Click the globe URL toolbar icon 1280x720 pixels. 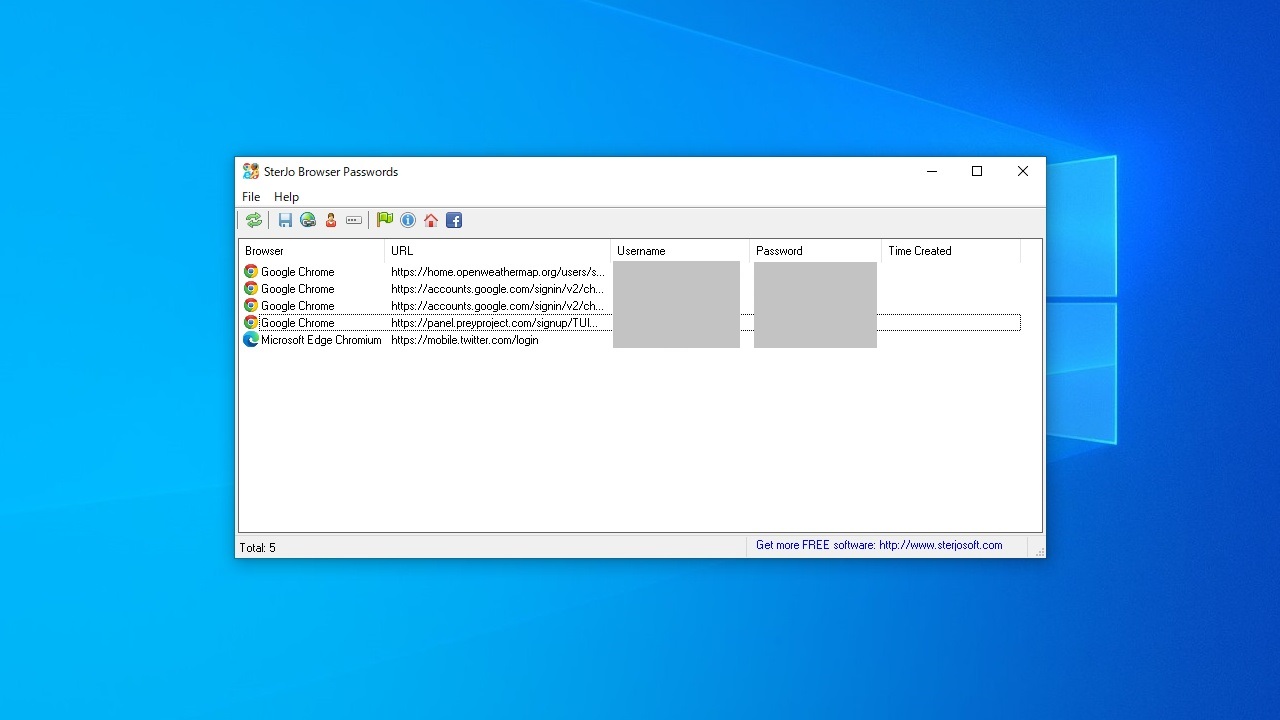pyautogui.click(x=308, y=220)
